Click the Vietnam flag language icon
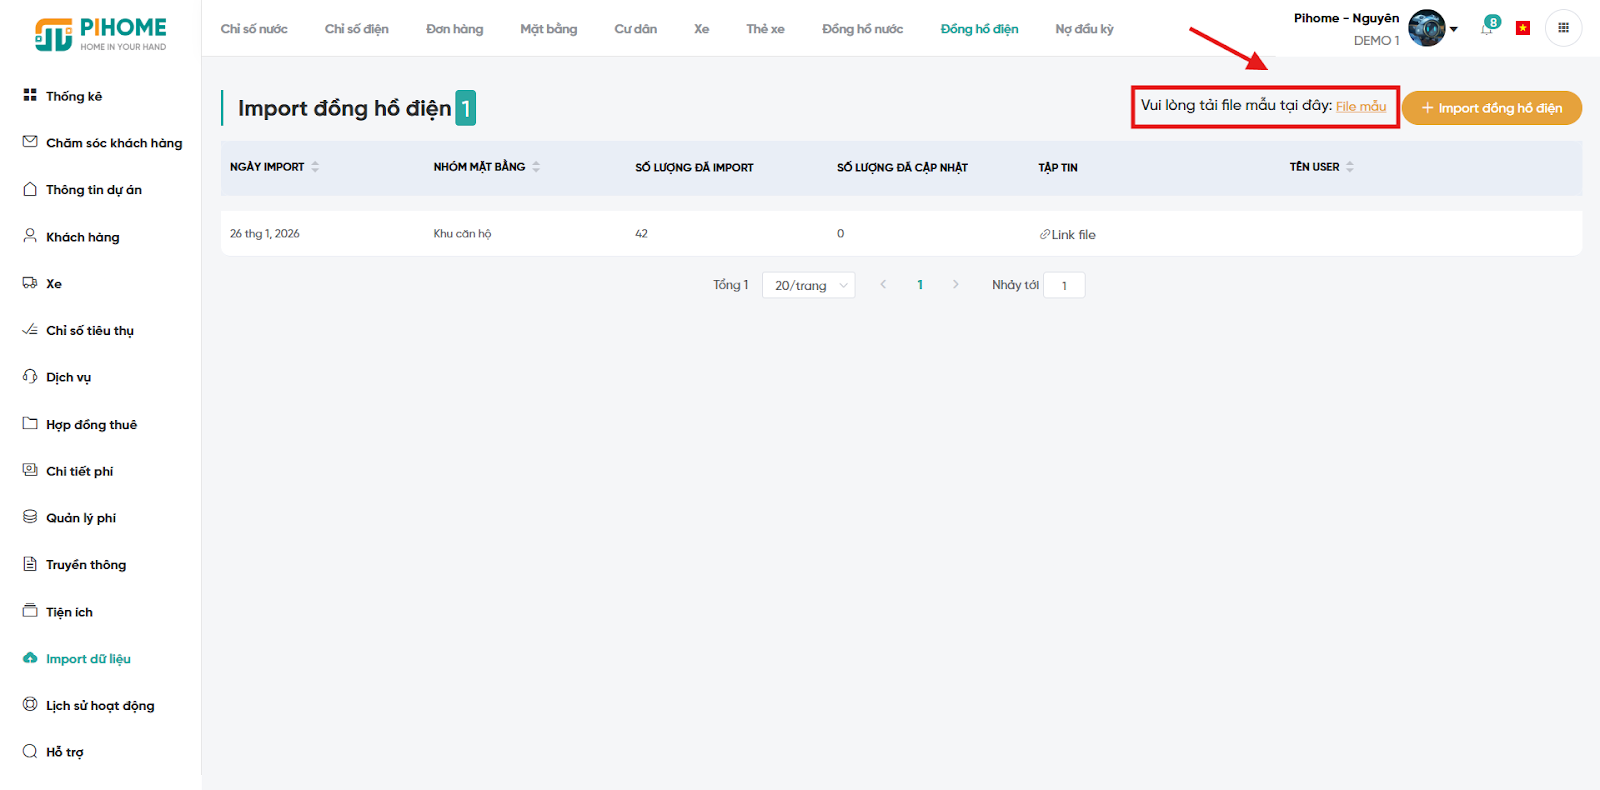 [1523, 28]
